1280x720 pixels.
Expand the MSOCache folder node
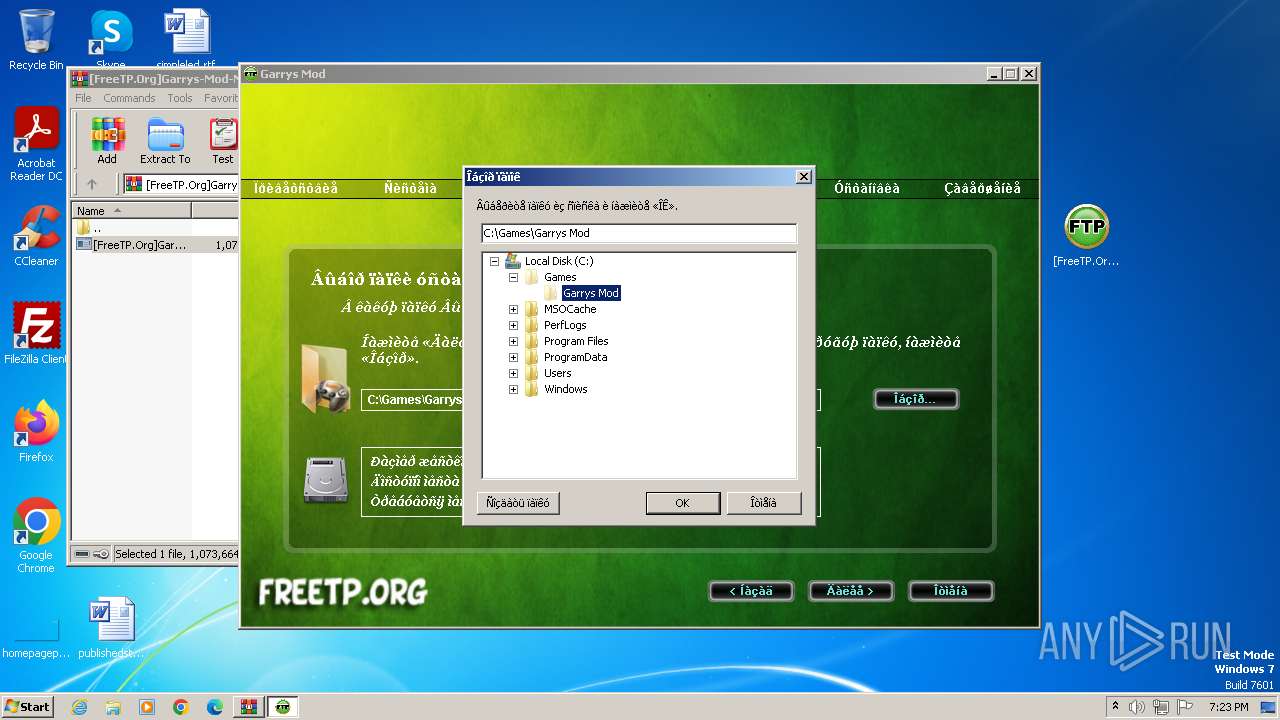coord(513,309)
